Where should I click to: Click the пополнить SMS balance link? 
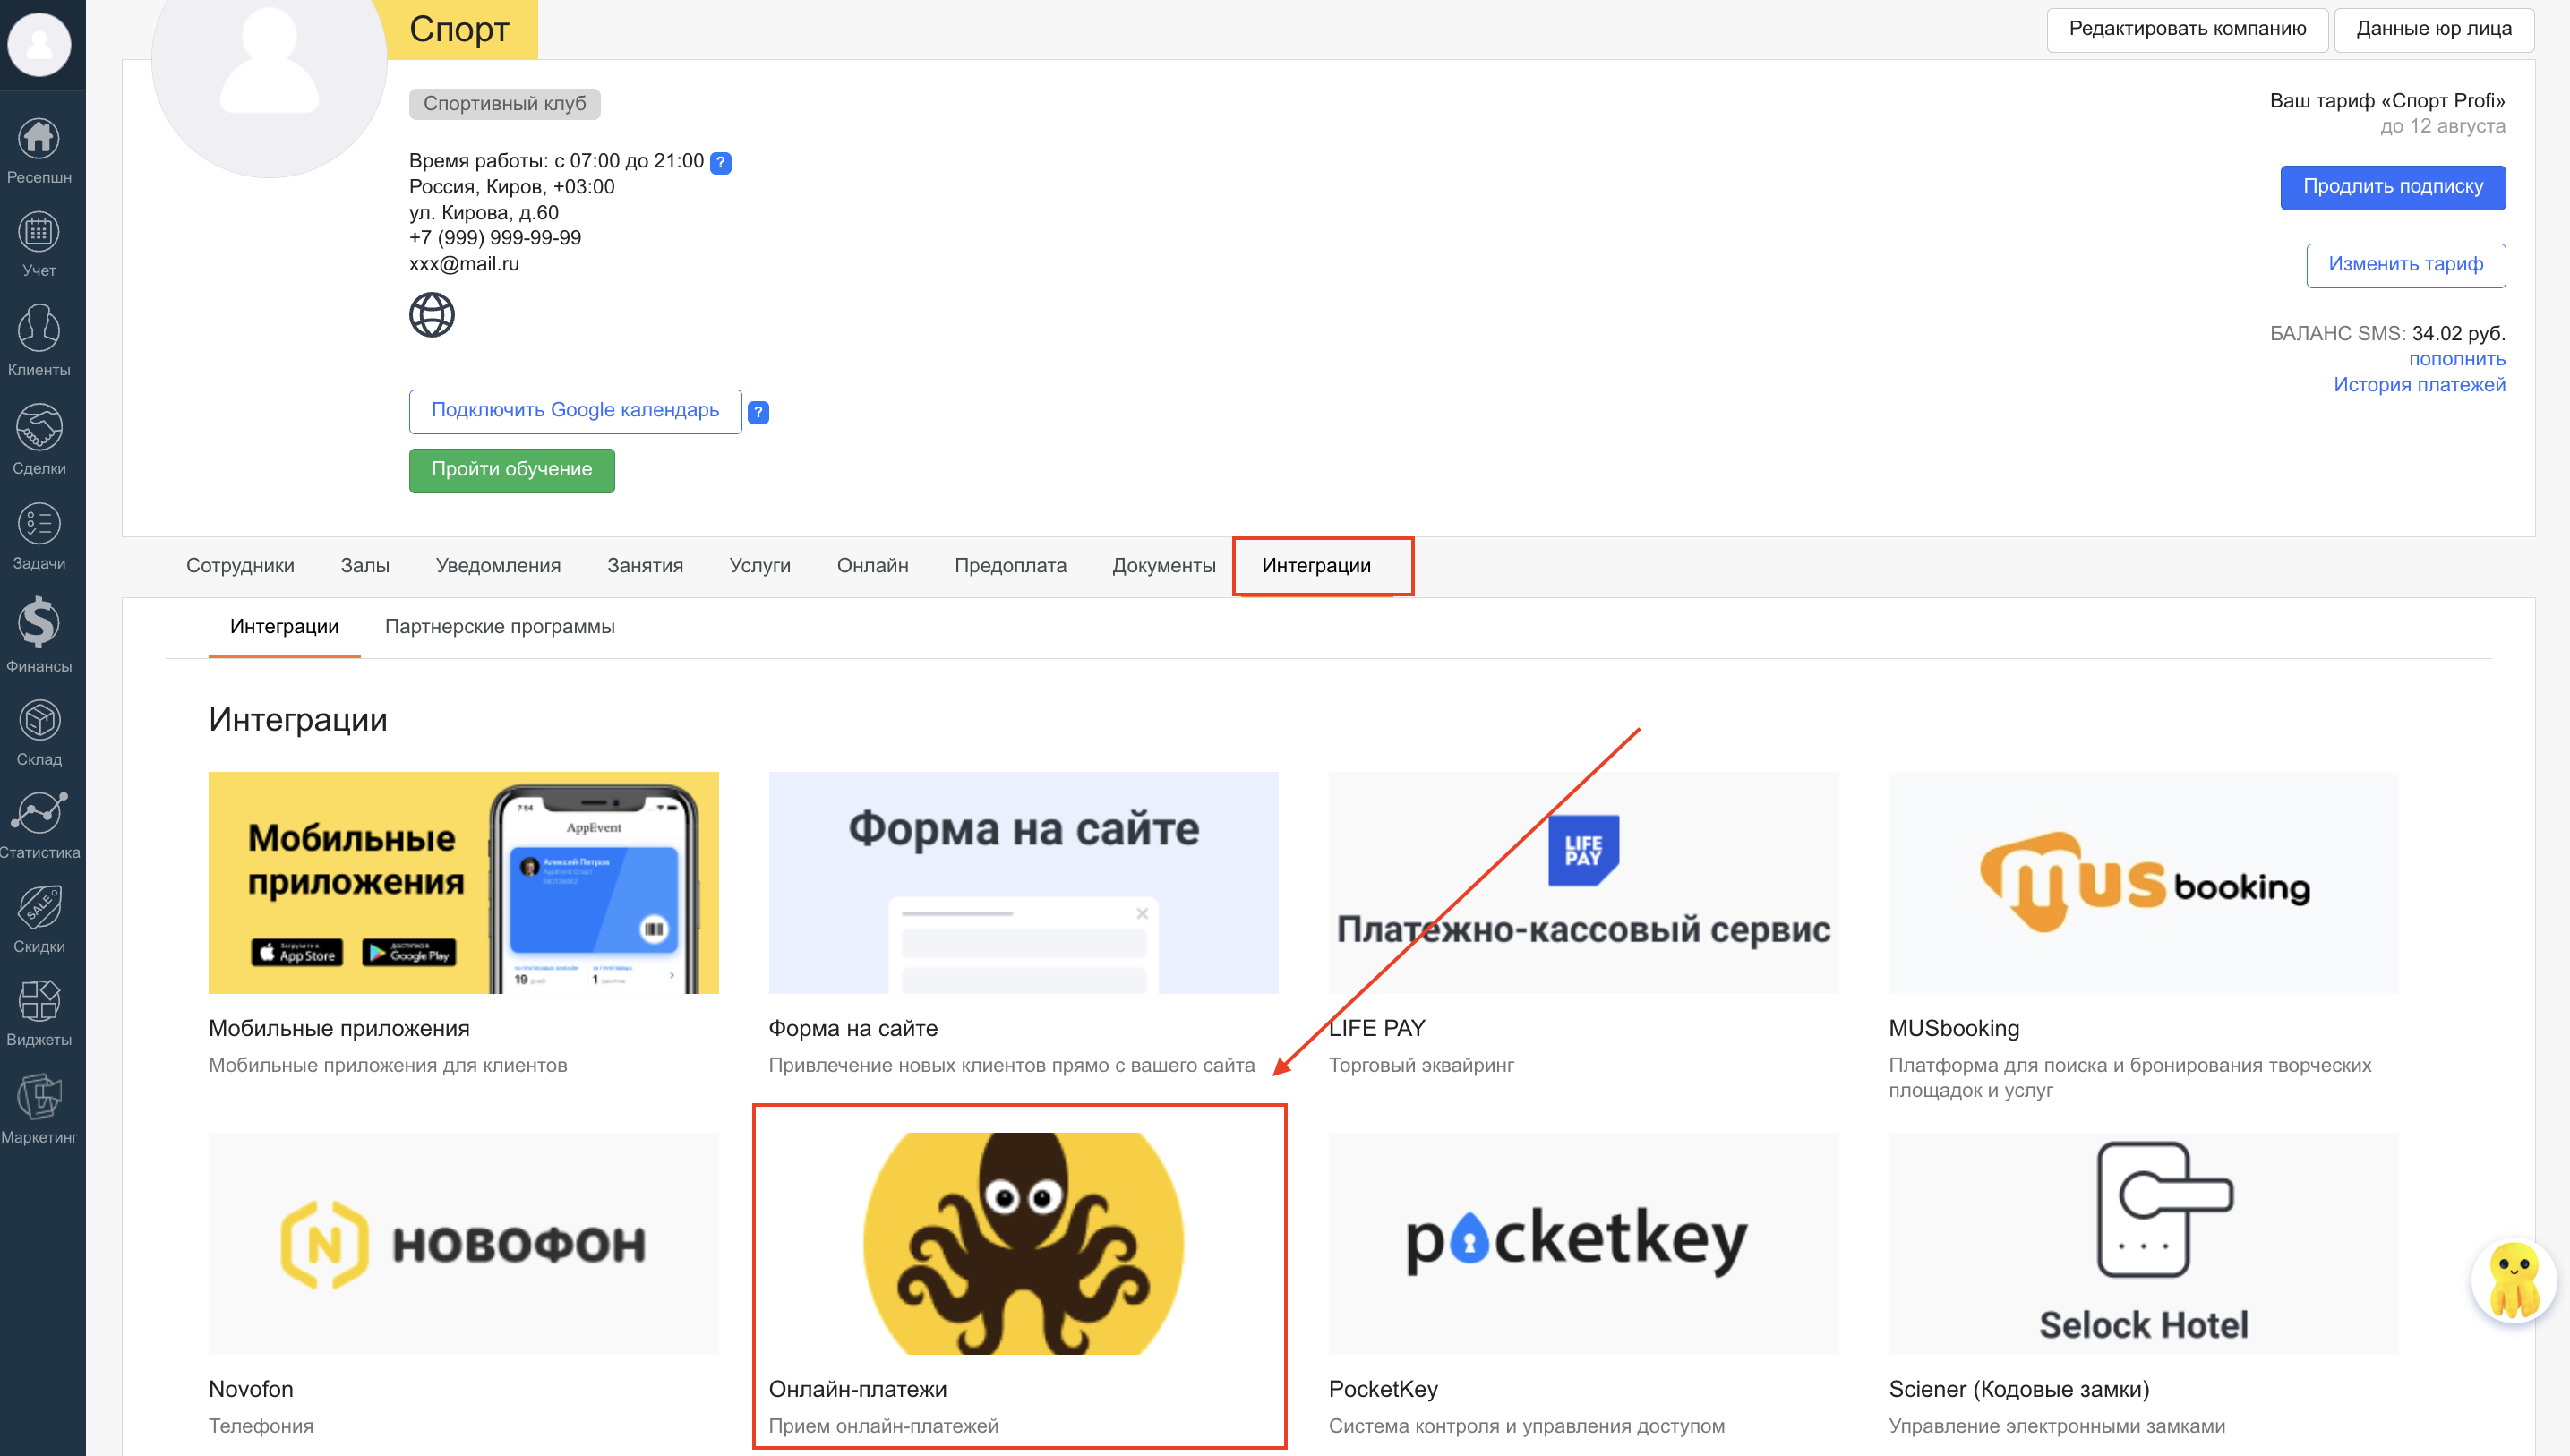2456,359
